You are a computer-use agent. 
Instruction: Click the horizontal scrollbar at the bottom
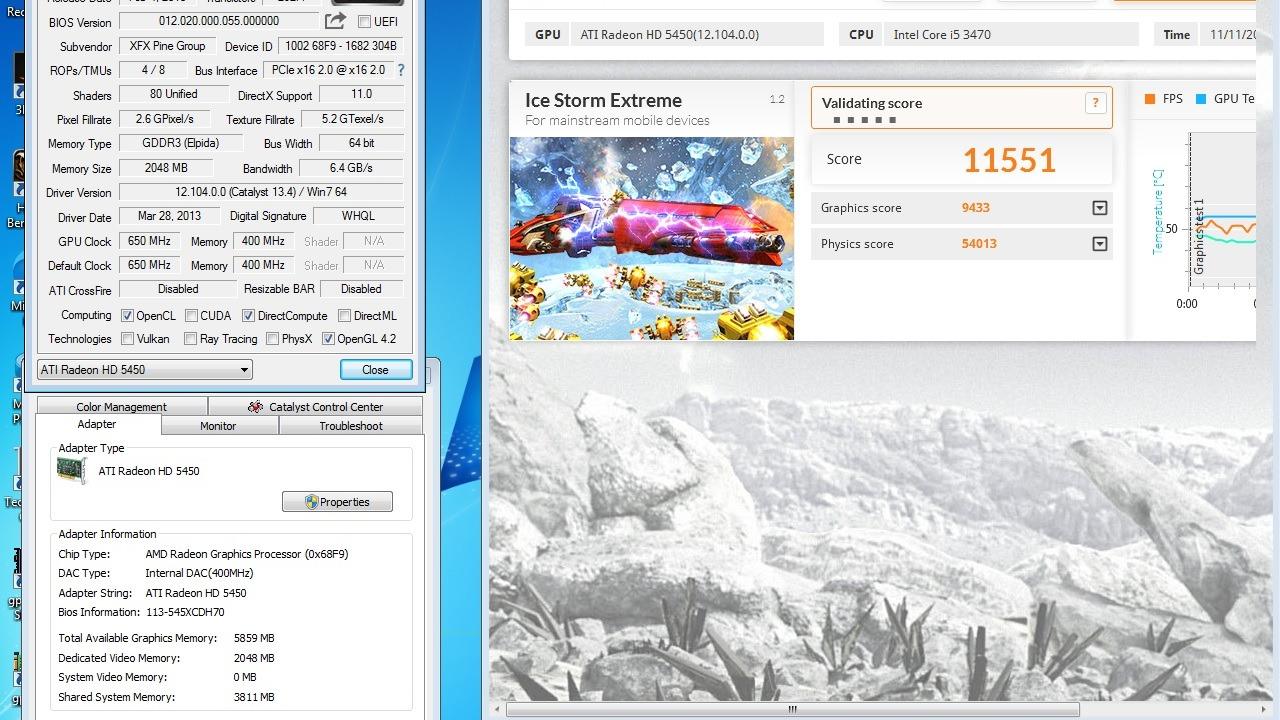792,710
